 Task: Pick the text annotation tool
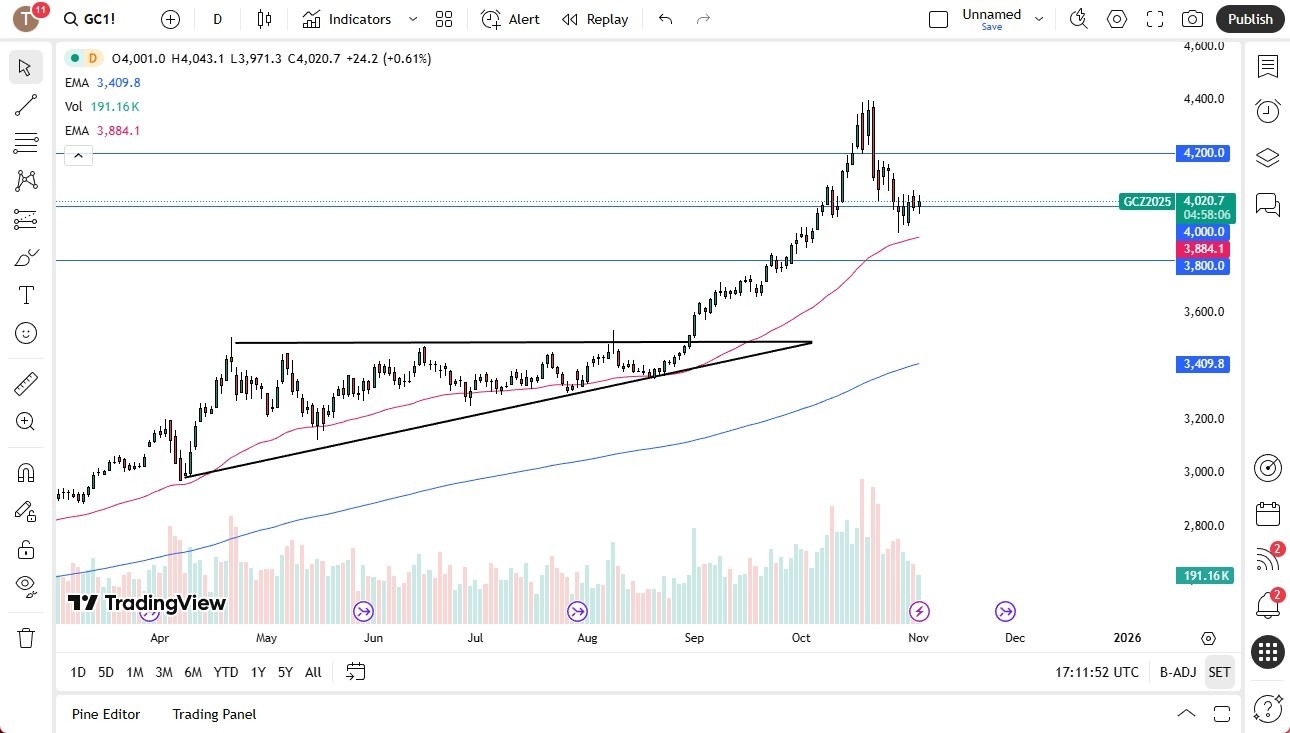[x=26, y=294]
